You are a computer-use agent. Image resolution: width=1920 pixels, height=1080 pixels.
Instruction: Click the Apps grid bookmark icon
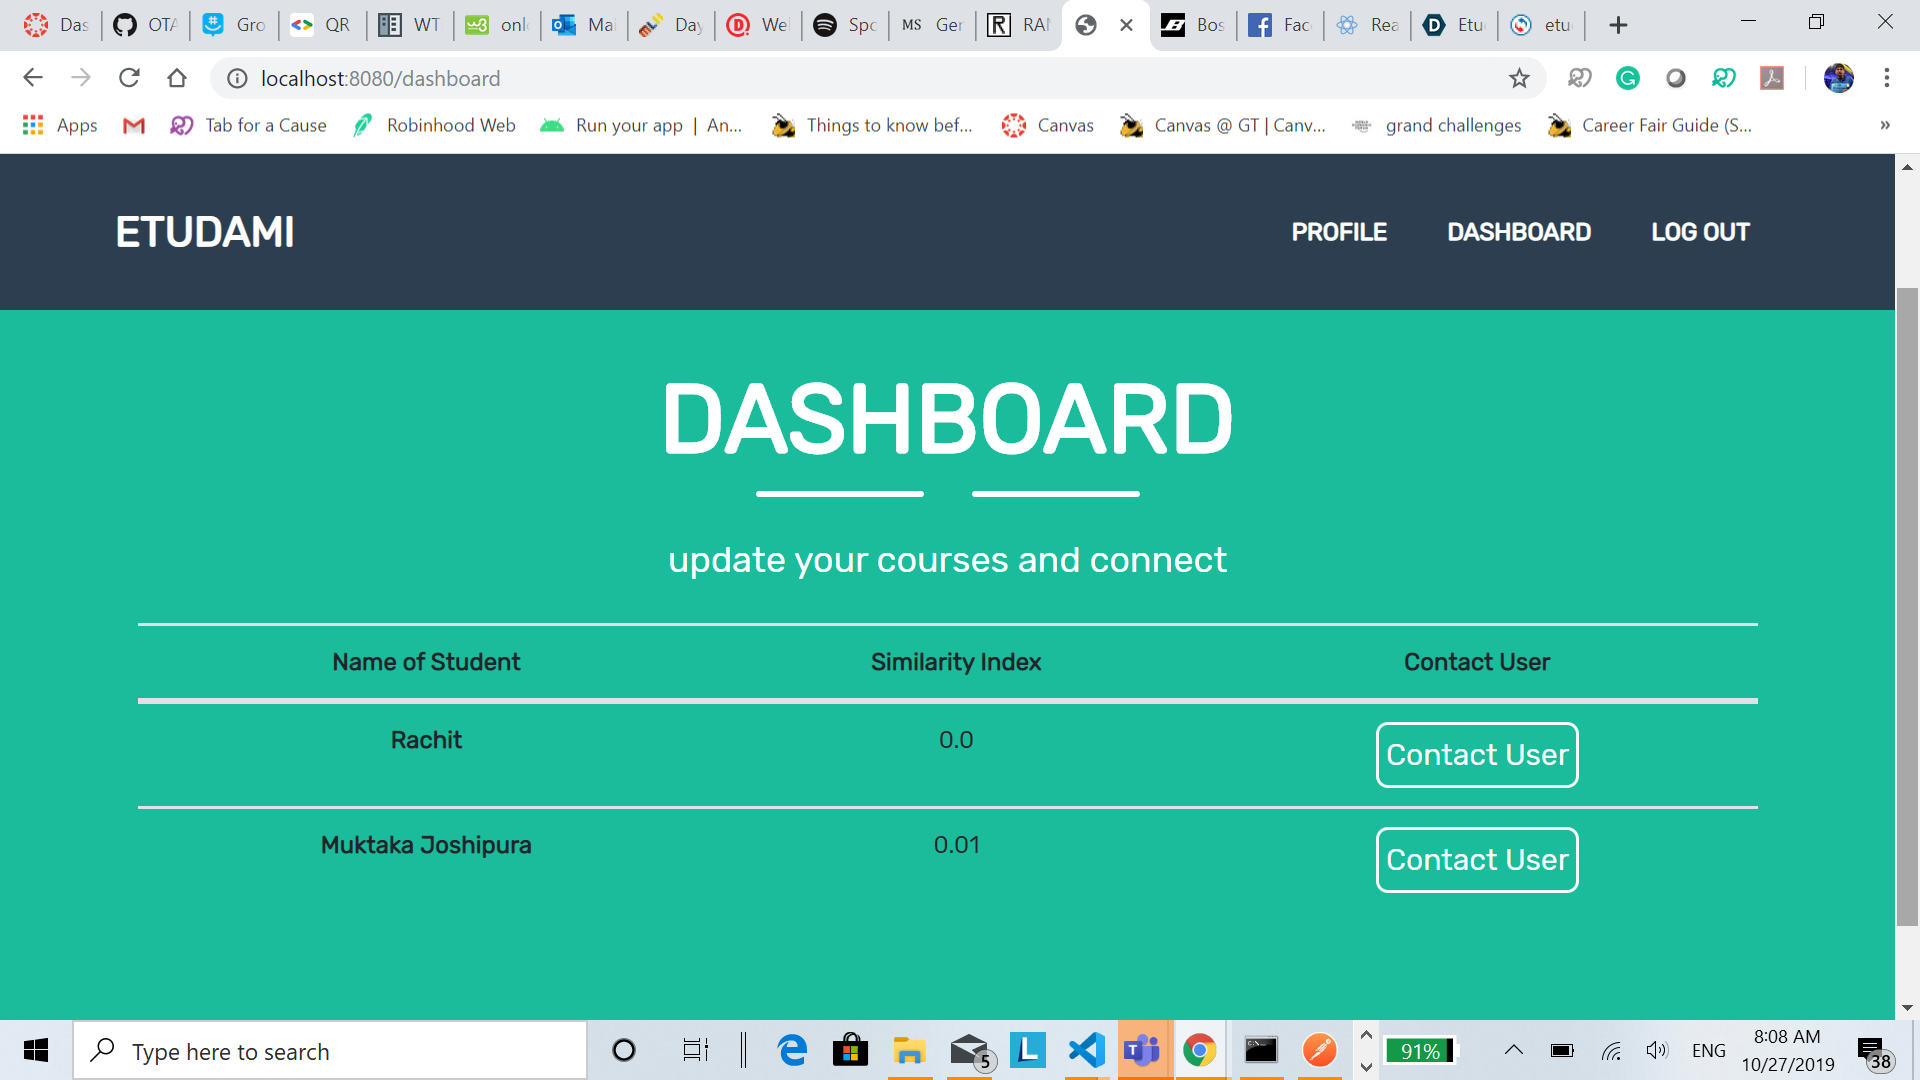33,125
